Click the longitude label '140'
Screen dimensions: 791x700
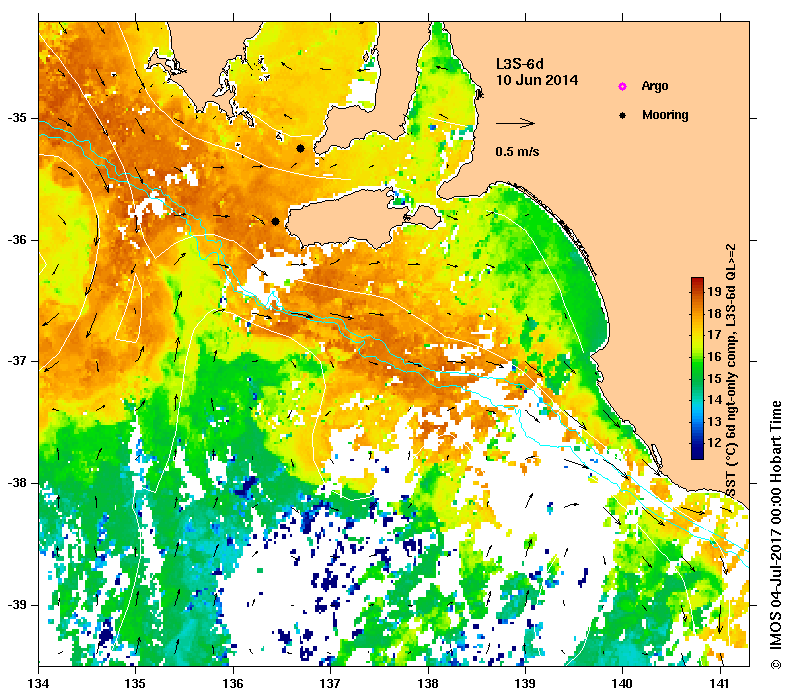point(623,684)
